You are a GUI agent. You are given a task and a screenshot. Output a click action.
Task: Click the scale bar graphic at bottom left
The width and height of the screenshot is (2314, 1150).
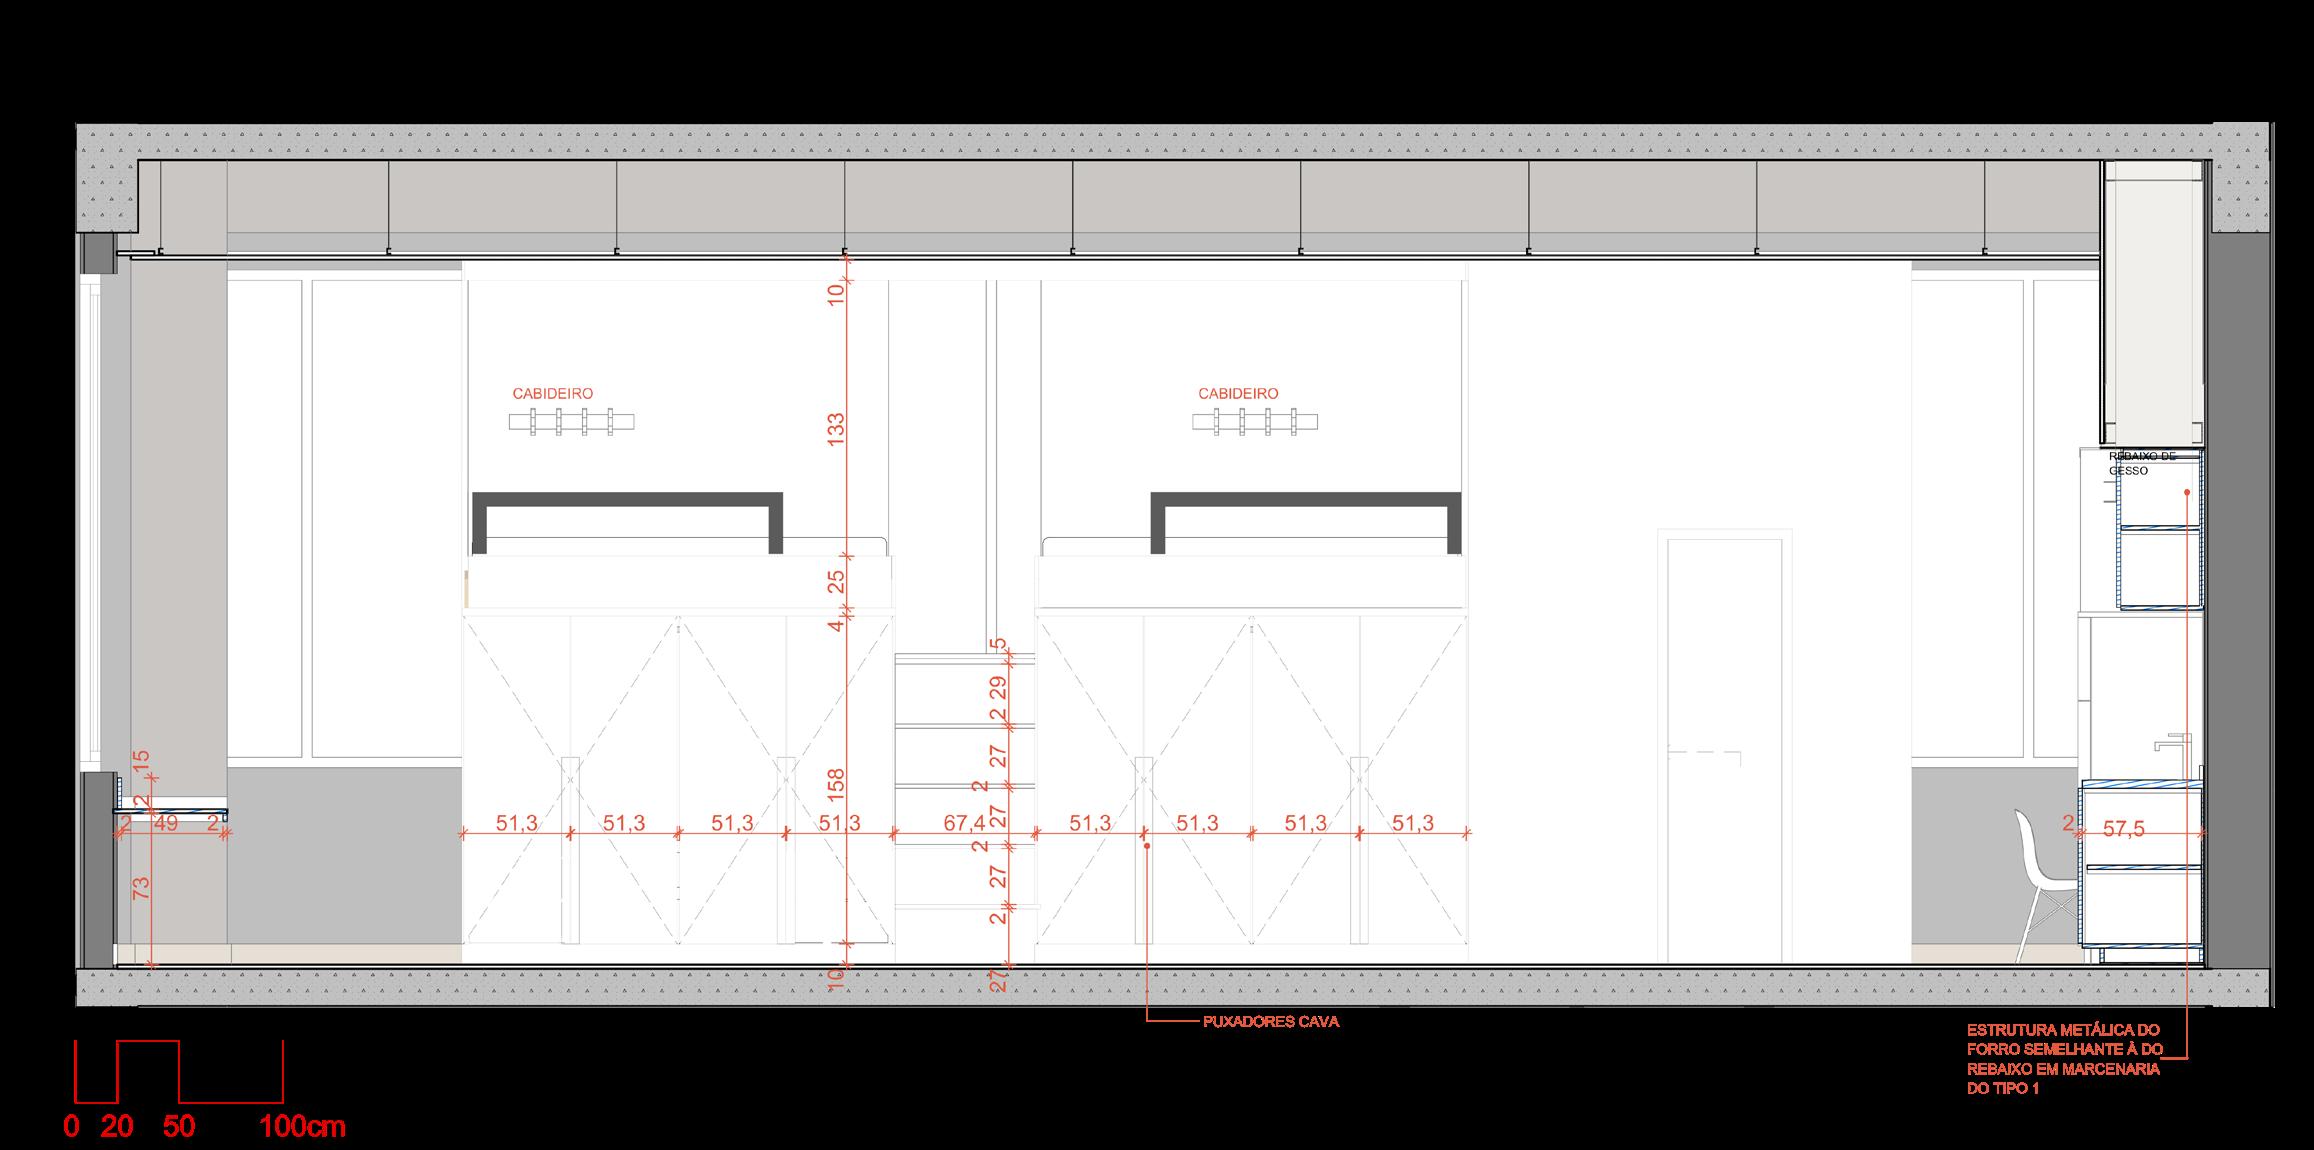click(x=180, y=1071)
